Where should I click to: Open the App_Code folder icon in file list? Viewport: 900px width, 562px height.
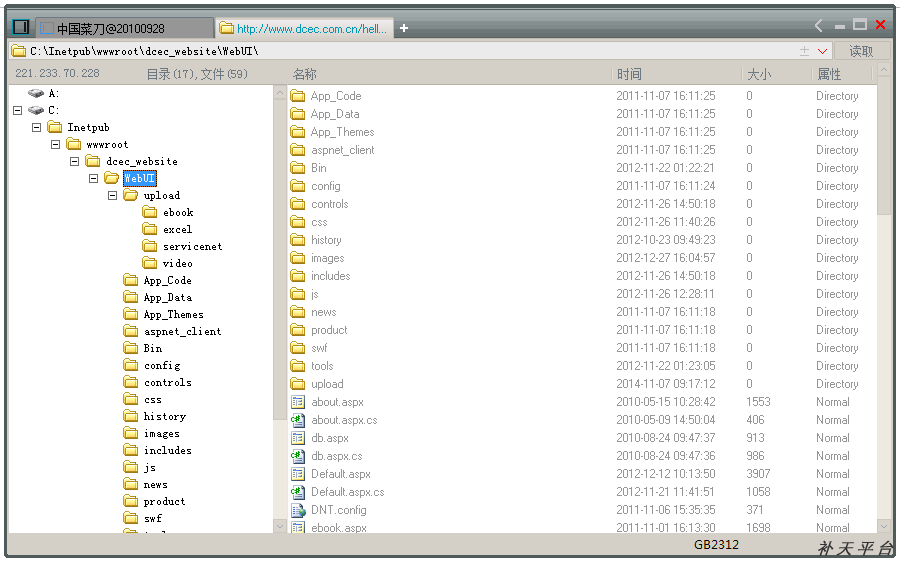(297, 96)
